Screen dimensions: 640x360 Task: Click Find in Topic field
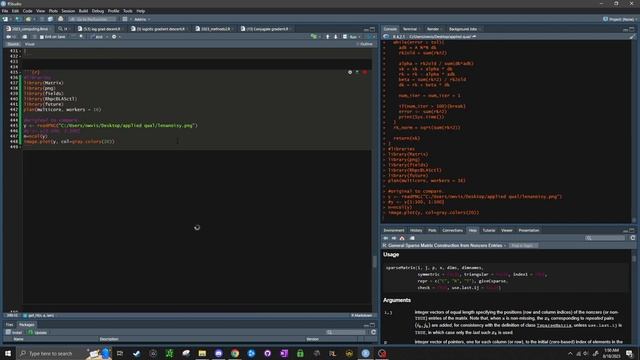[523, 246]
